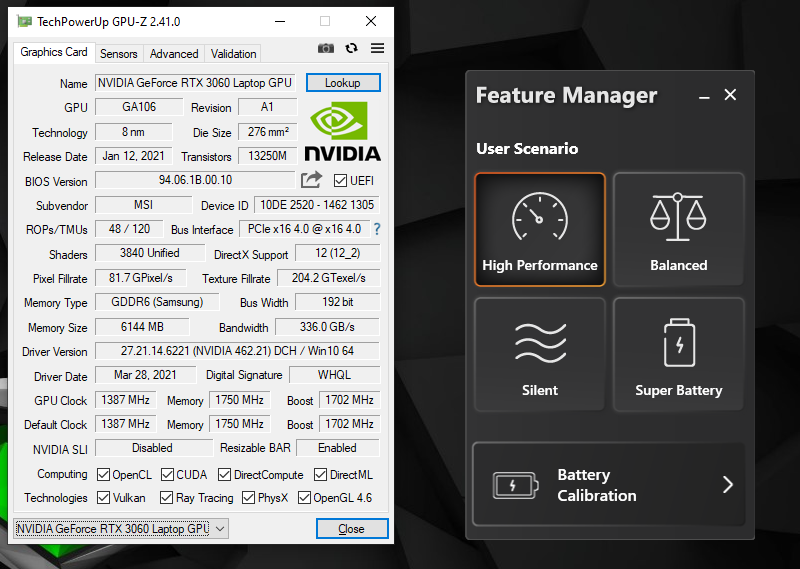The width and height of the screenshot is (800, 569).
Task: Minimize the Feature Manager window
Action: (704, 95)
